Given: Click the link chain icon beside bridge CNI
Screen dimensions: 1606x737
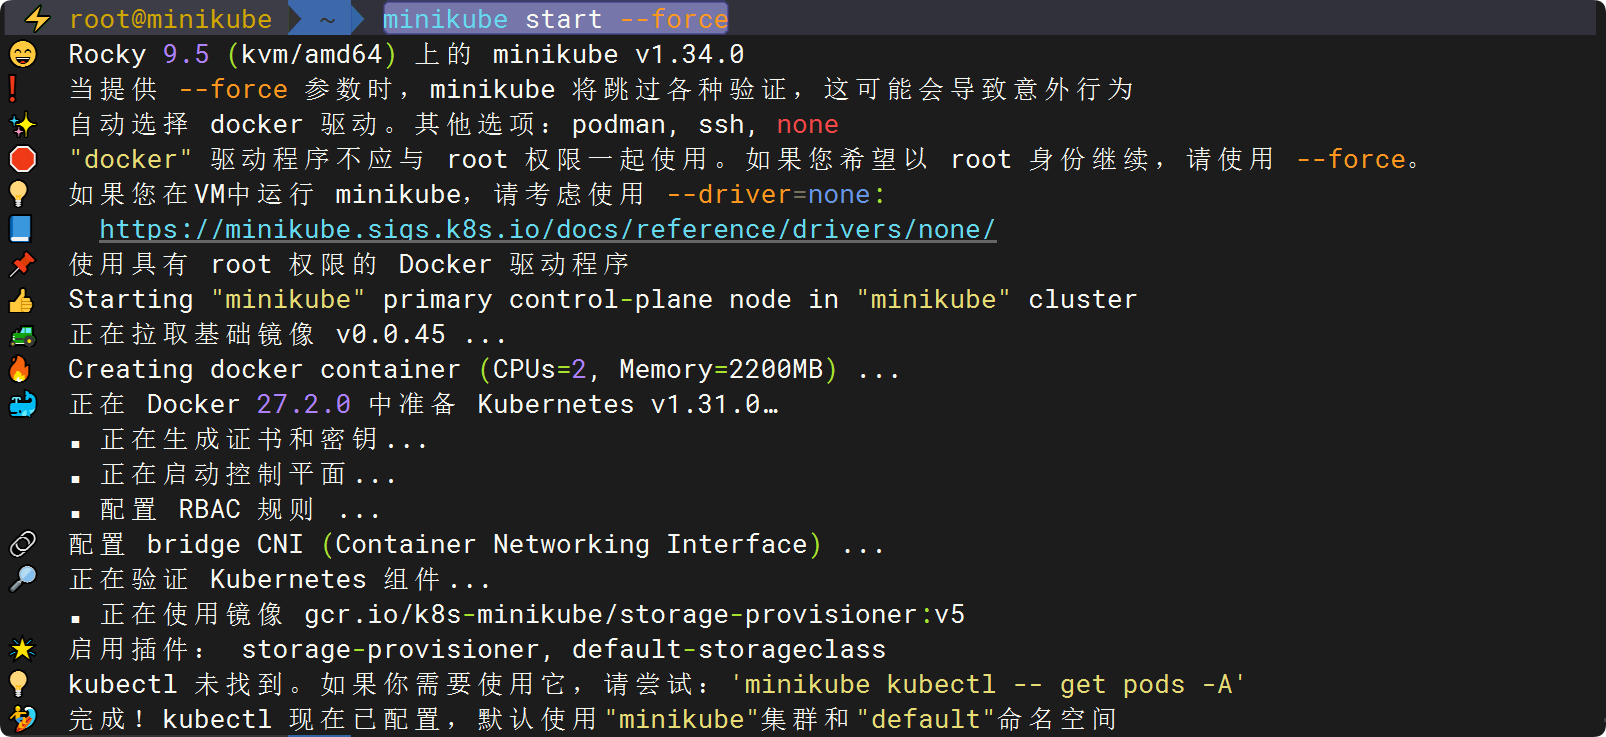Looking at the screenshot, I should click(22, 544).
